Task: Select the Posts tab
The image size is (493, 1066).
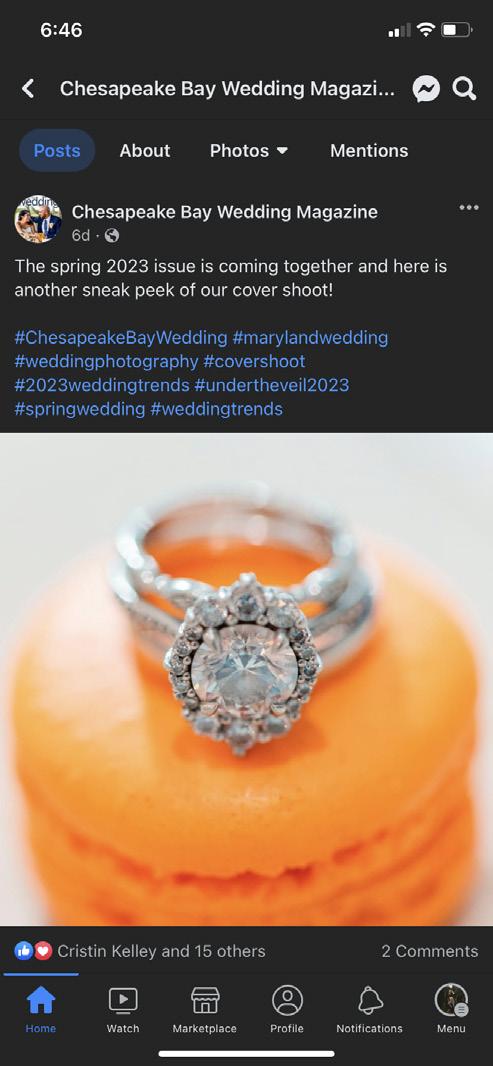Action: pyautogui.click(x=57, y=150)
